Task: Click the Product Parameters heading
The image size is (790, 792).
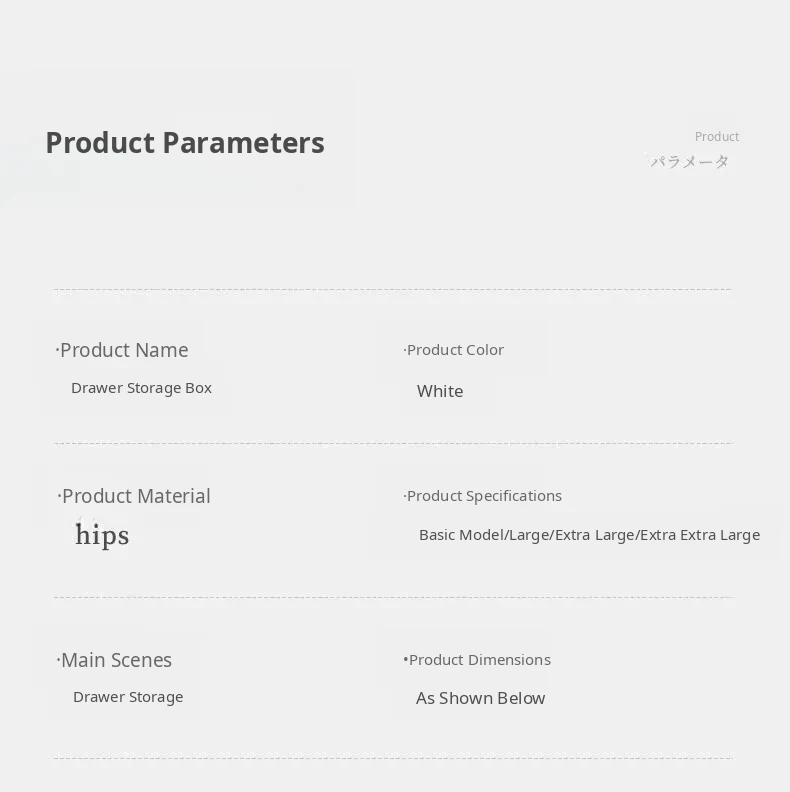Action: [185, 143]
